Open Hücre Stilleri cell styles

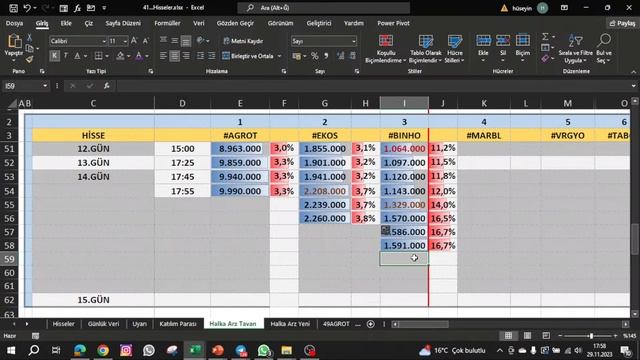pyautogui.click(x=454, y=49)
